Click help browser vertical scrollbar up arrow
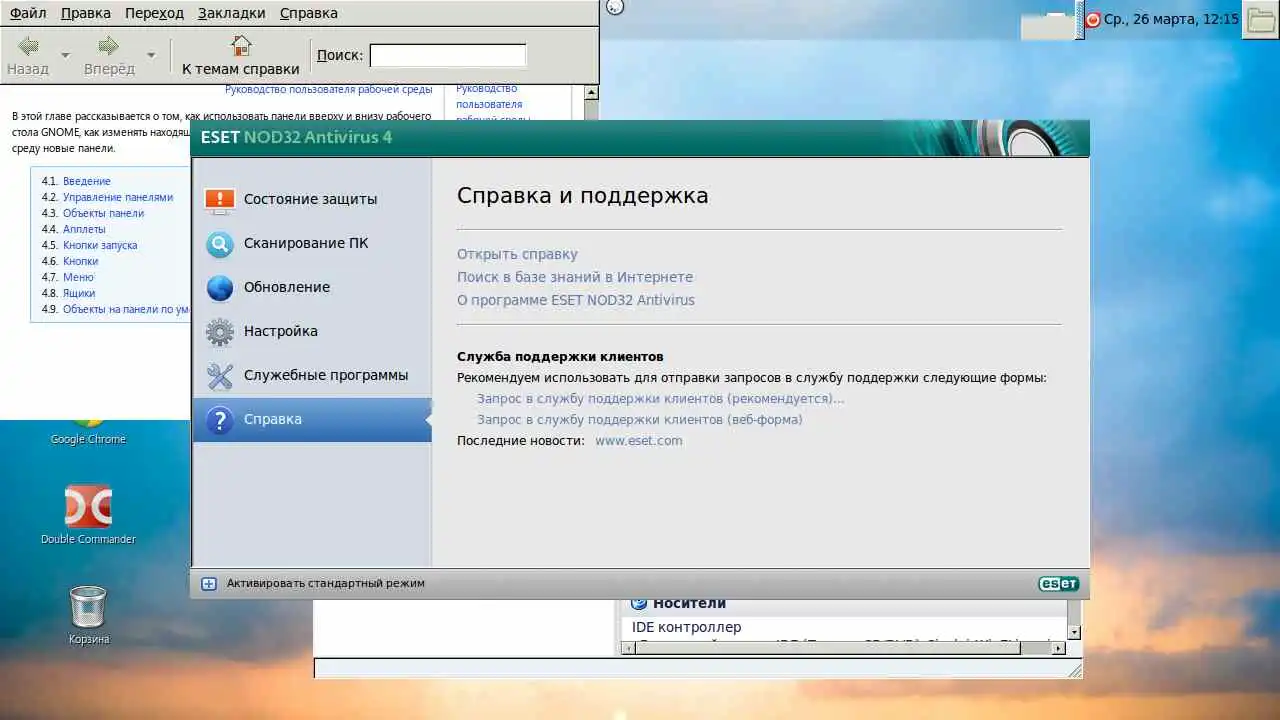This screenshot has height=720, width=1280. click(591, 93)
